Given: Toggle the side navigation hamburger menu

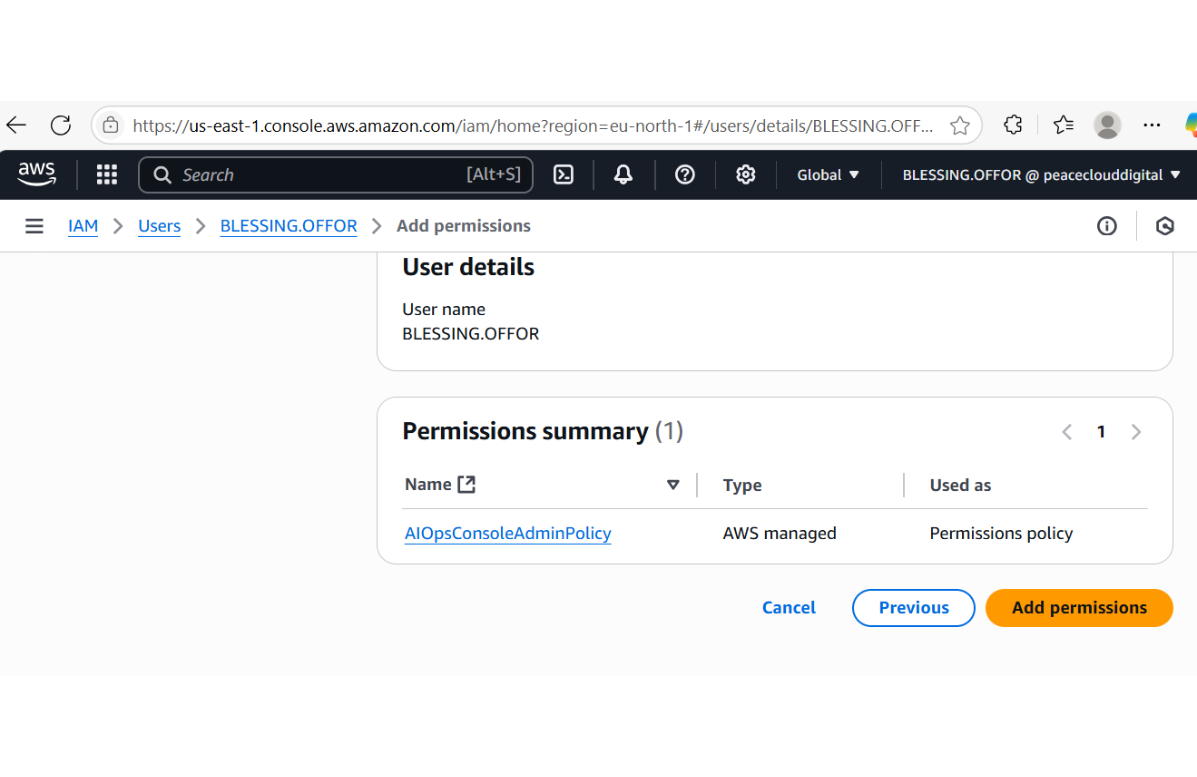Looking at the screenshot, I should 34,226.
